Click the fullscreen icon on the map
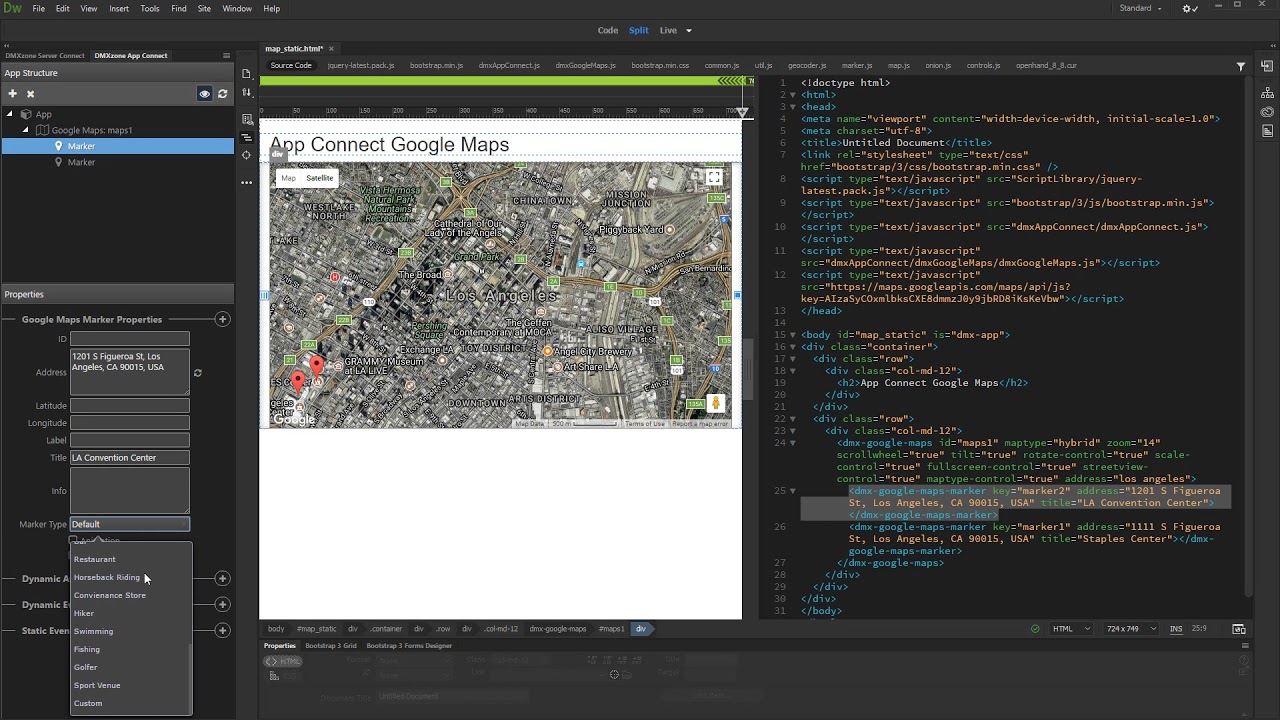 [x=714, y=177]
